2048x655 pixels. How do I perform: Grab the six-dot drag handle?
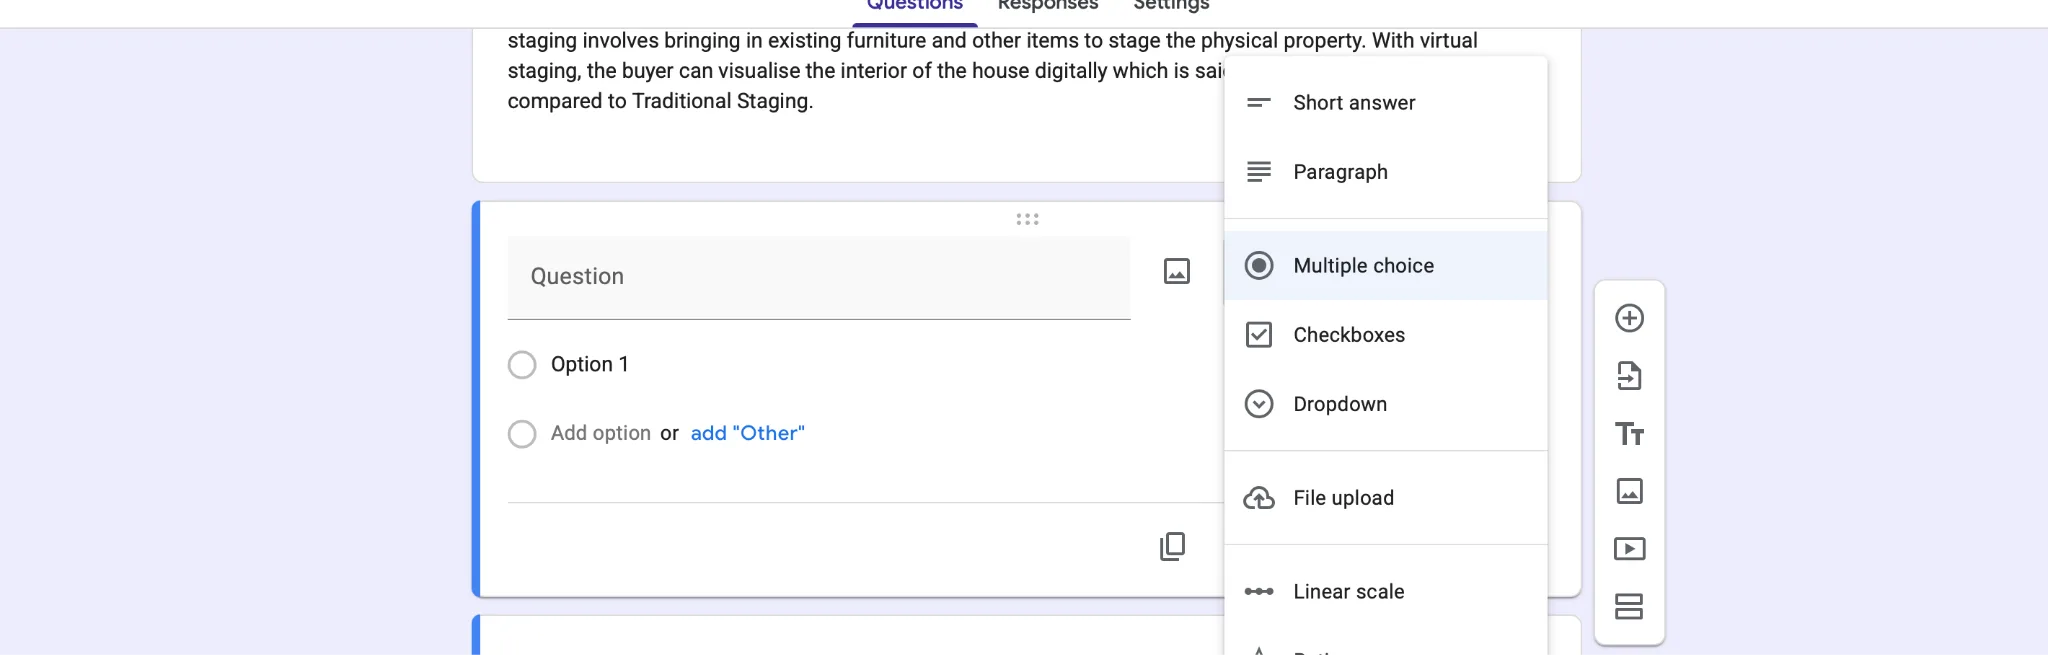[x=1027, y=219]
